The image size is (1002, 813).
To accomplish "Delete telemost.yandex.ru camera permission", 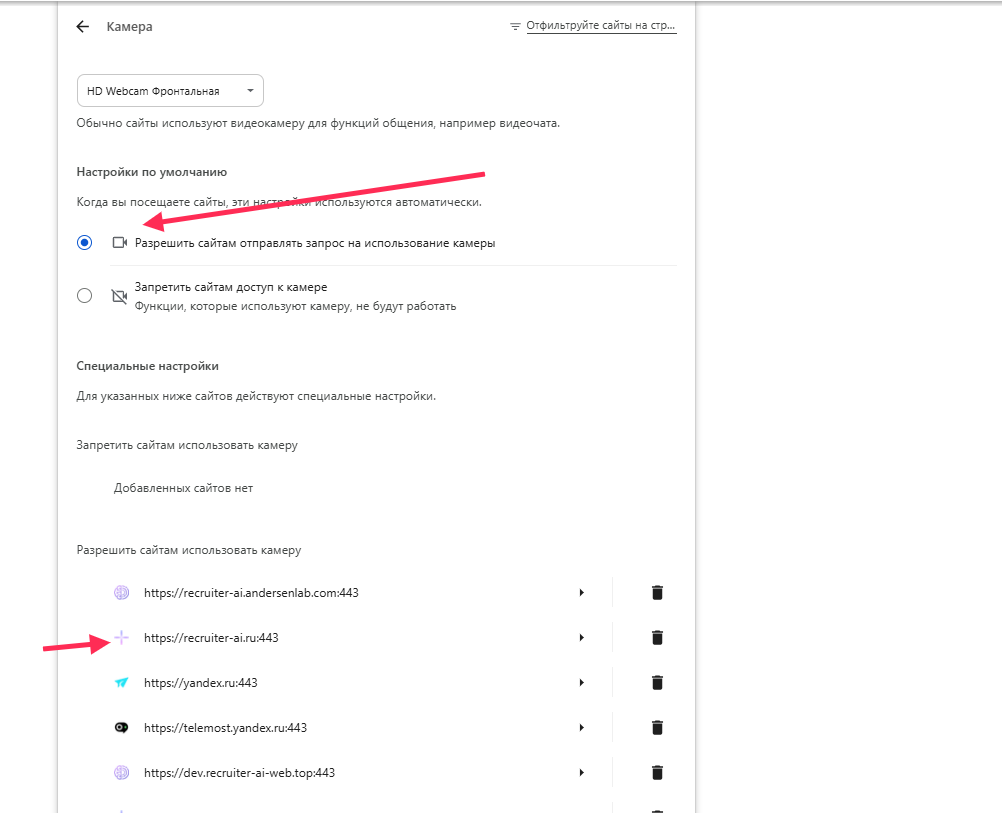I will (657, 728).
